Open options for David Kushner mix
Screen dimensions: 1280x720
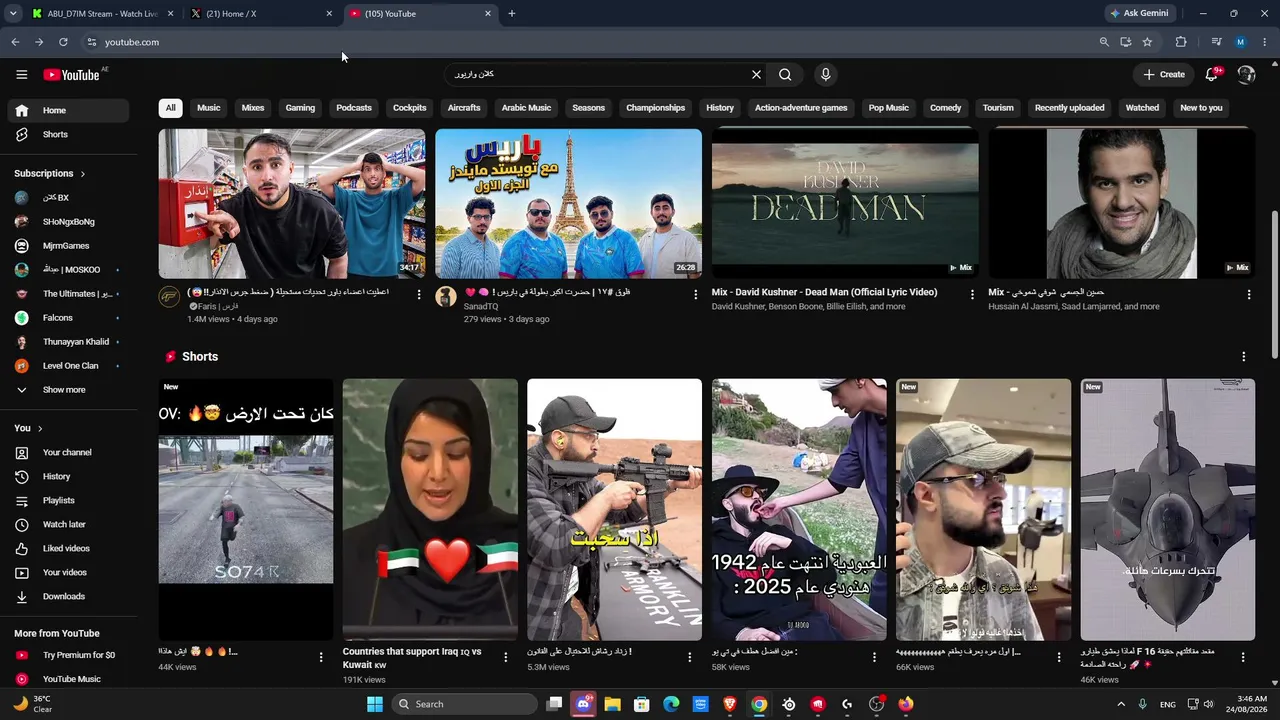coord(972,294)
